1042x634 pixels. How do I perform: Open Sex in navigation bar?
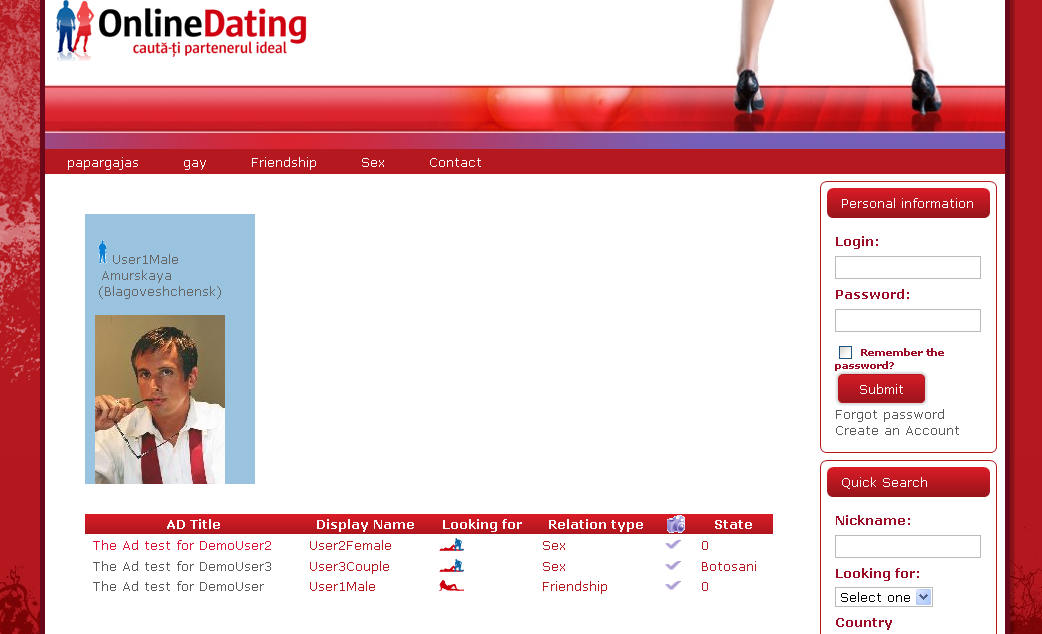[373, 162]
